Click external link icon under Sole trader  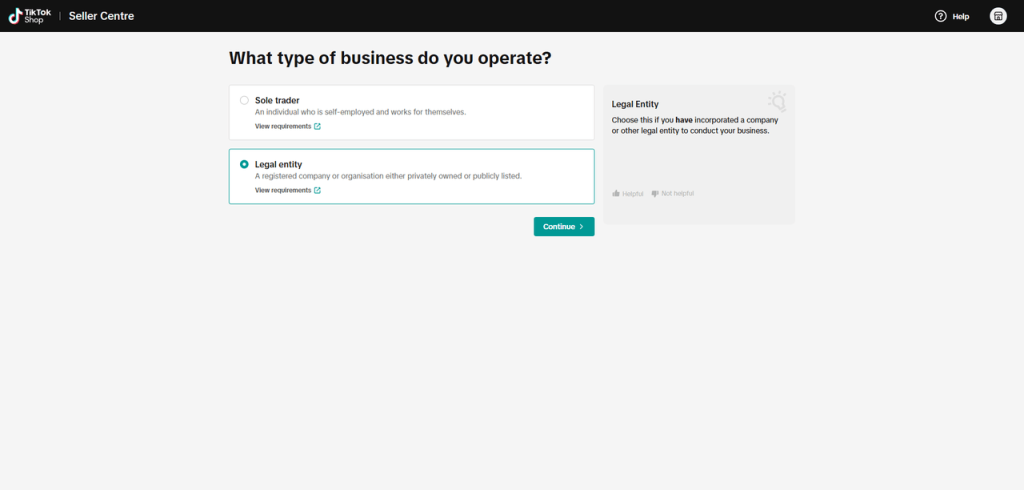(x=317, y=127)
